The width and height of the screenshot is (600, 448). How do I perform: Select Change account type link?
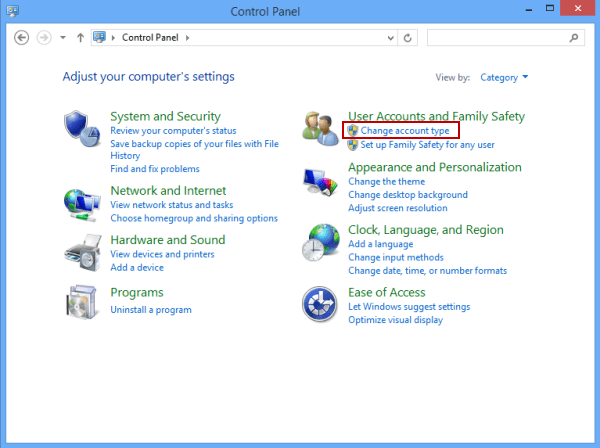[x=405, y=130]
